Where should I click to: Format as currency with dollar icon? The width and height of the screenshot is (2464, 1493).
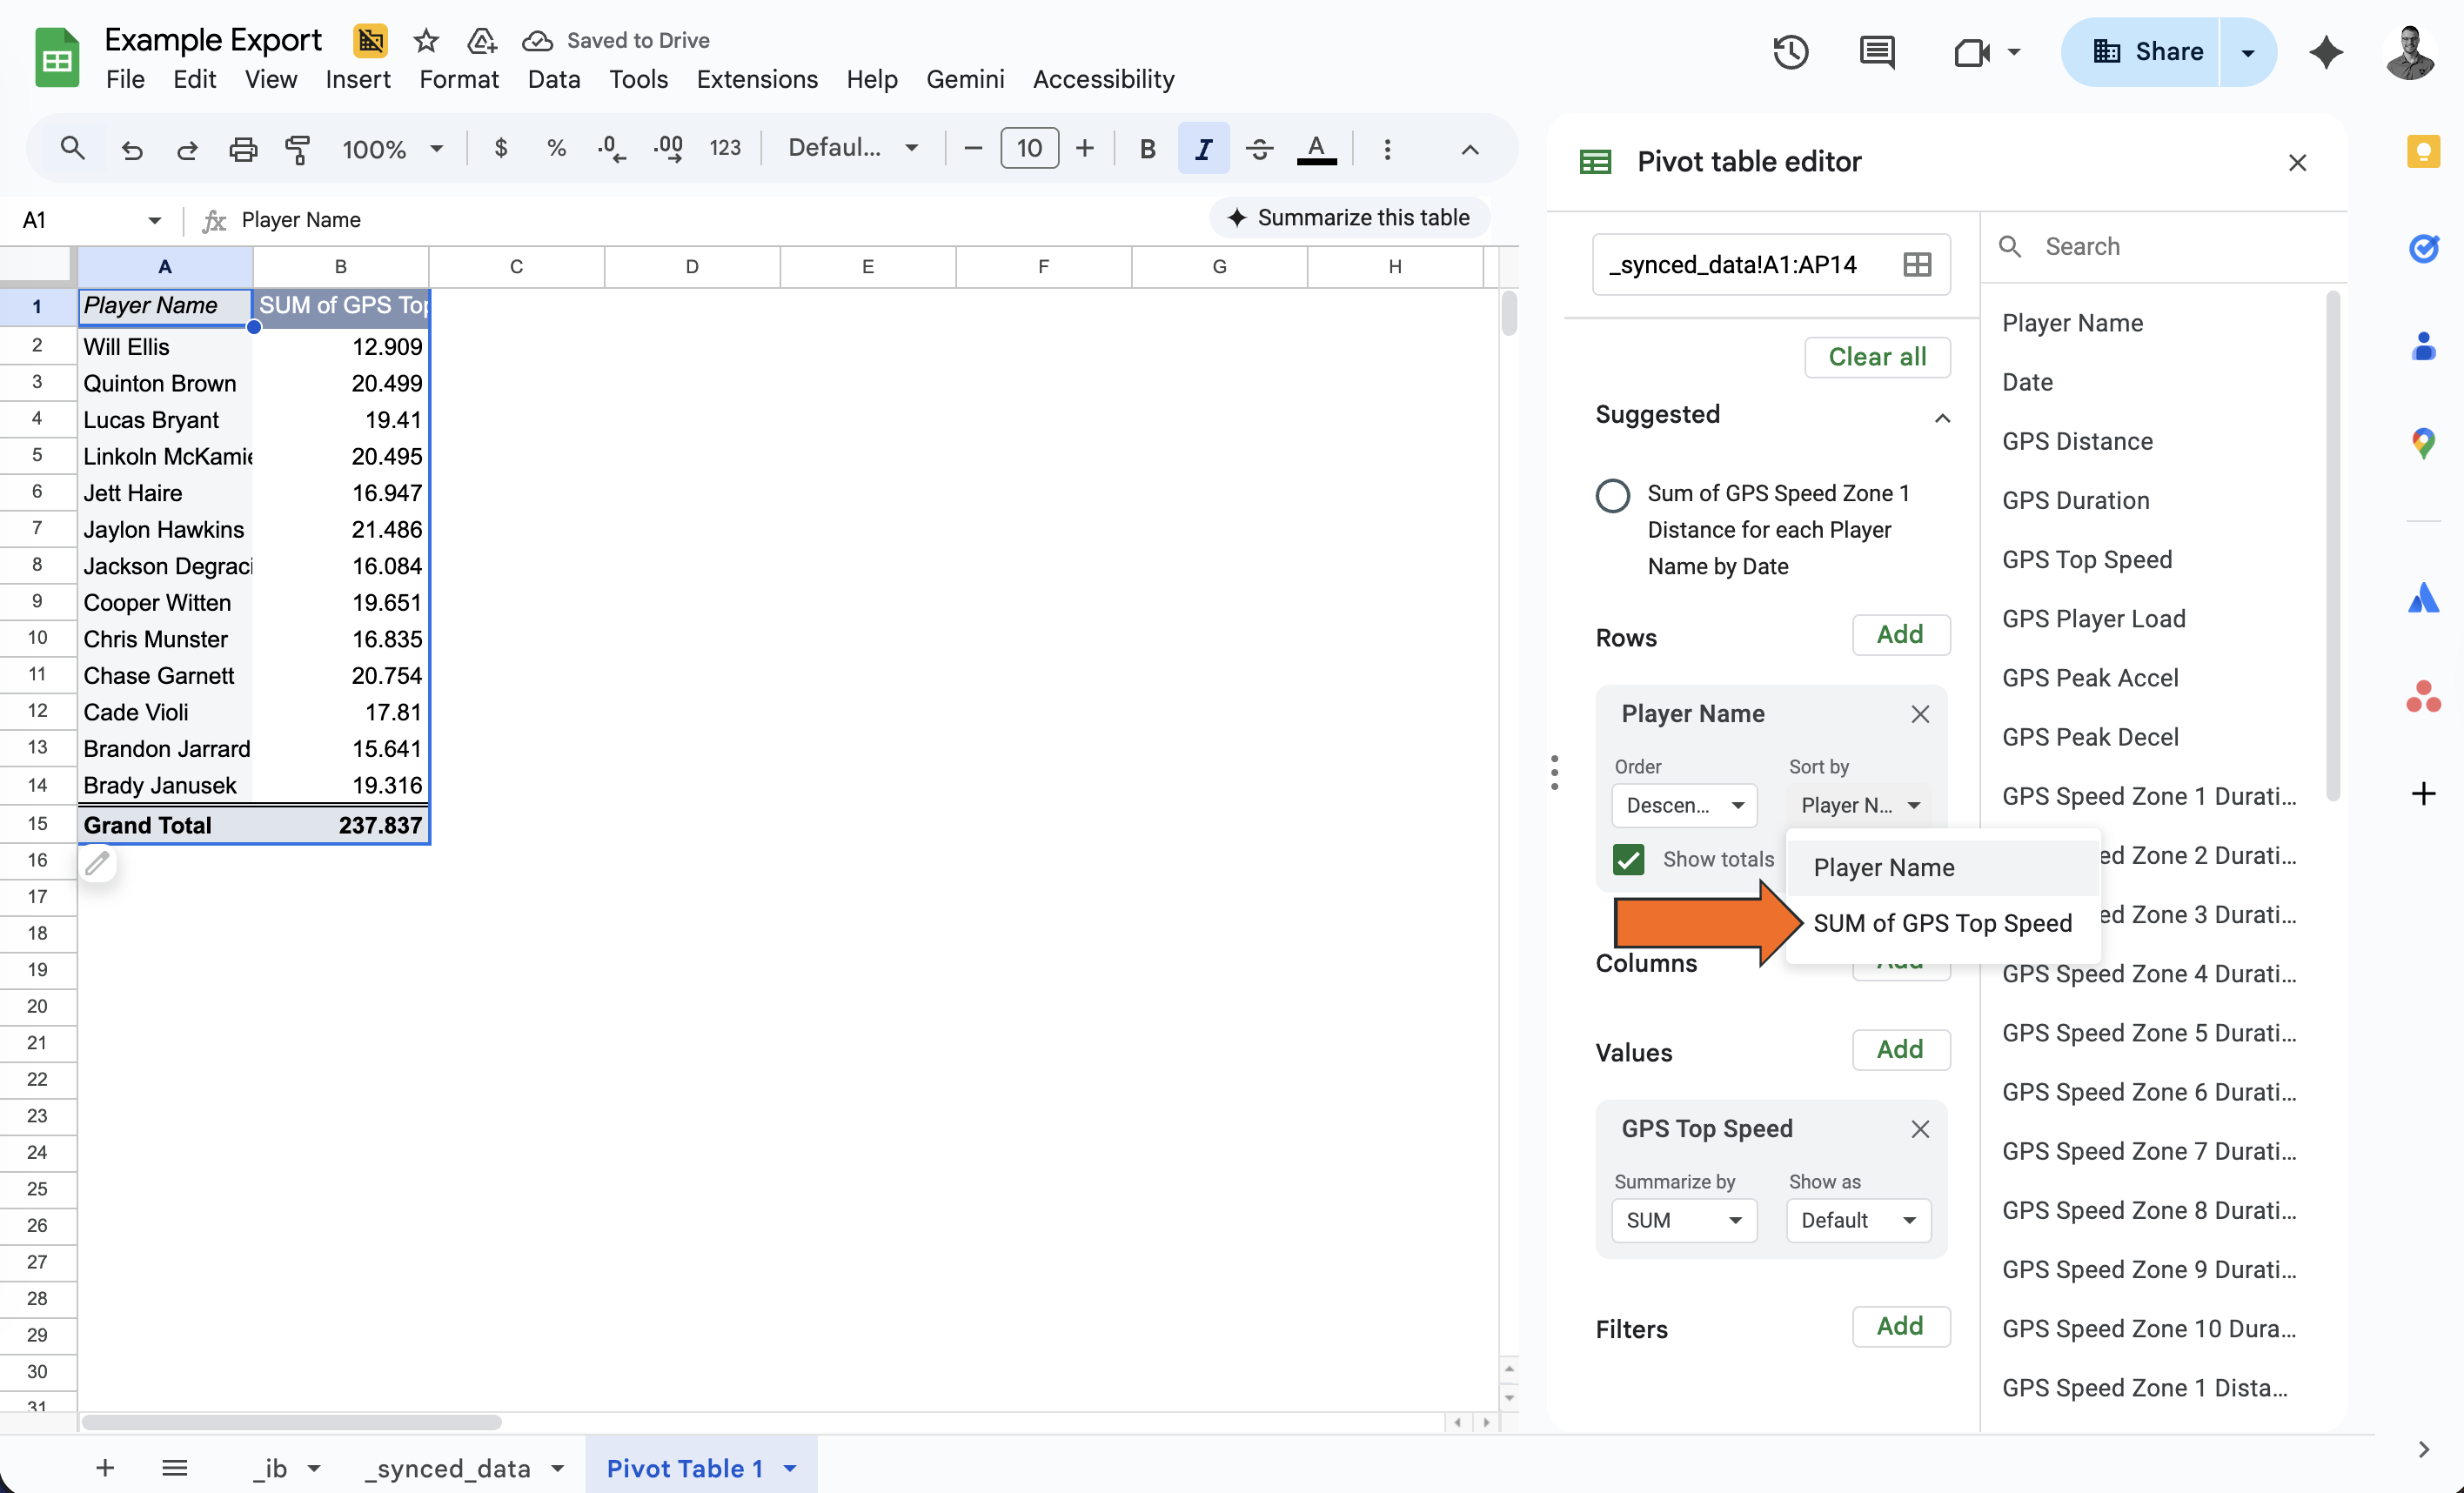pos(501,149)
